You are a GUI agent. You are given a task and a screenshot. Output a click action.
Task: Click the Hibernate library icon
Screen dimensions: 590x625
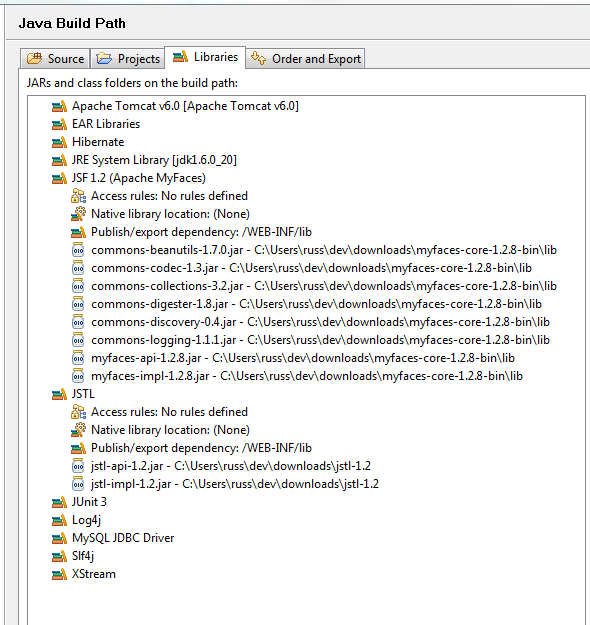[x=59, y=142]
